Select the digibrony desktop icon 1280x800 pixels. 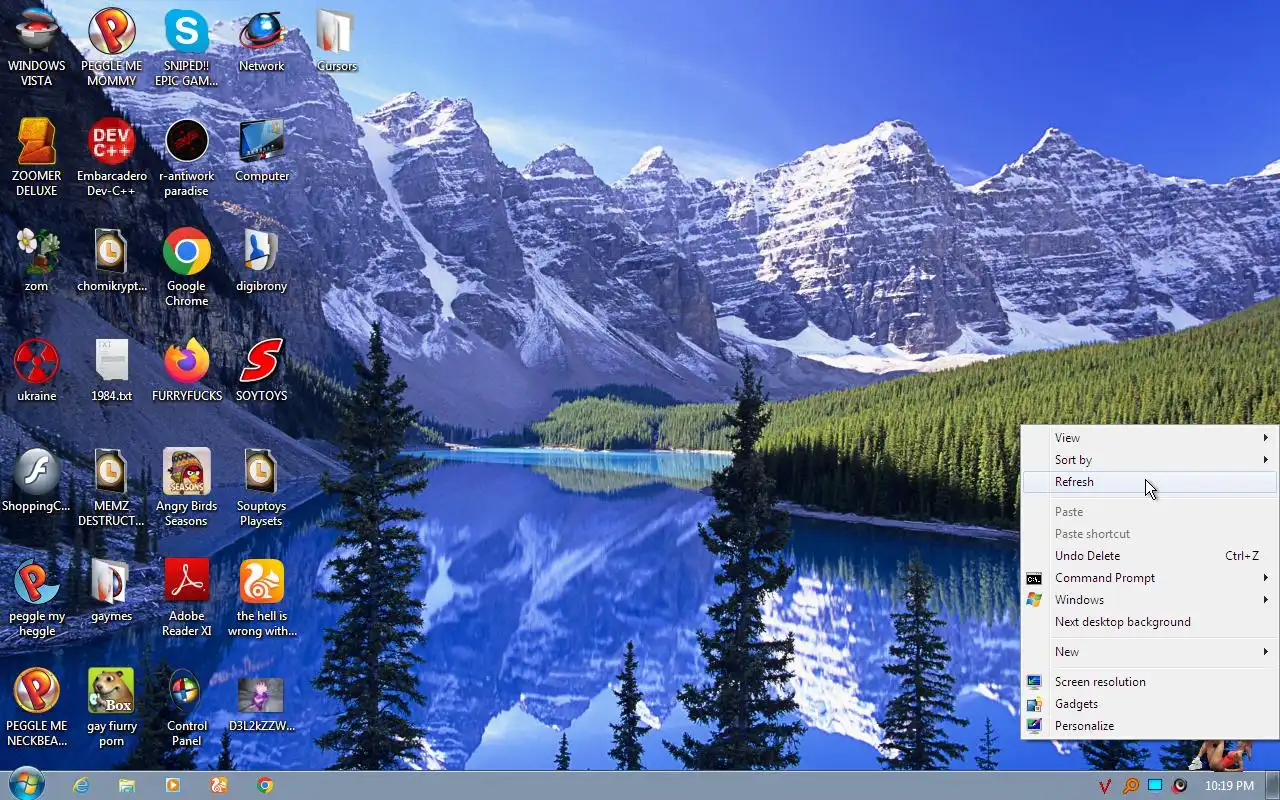[x=261, y=260]
